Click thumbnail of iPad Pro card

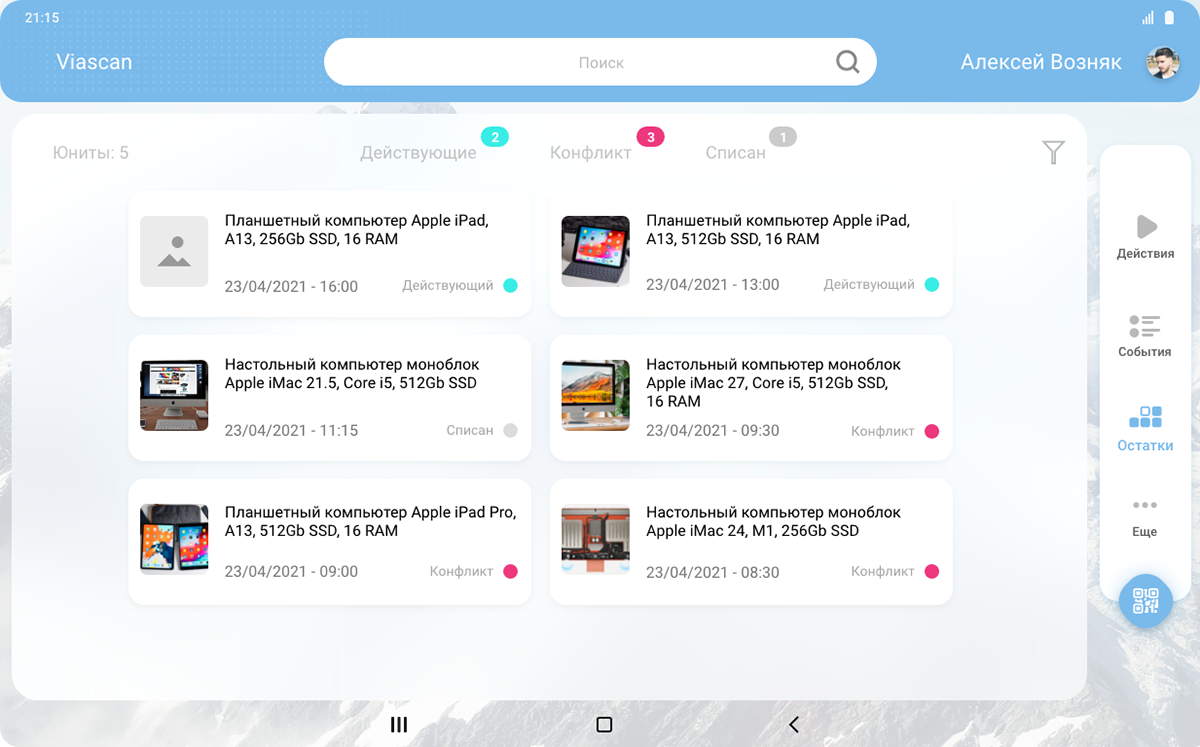pos(174,539)
